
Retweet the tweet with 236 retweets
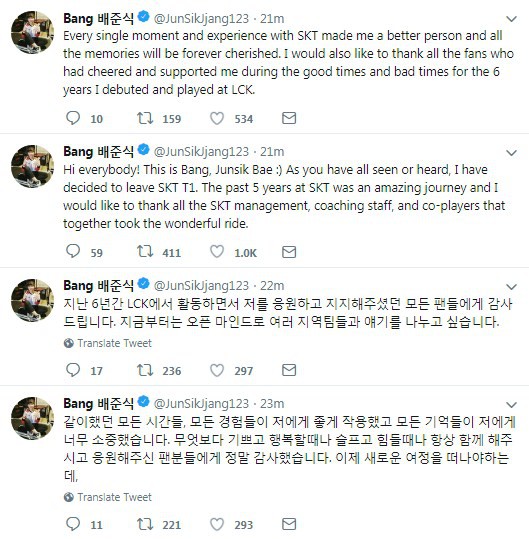(x=145, y=370)
